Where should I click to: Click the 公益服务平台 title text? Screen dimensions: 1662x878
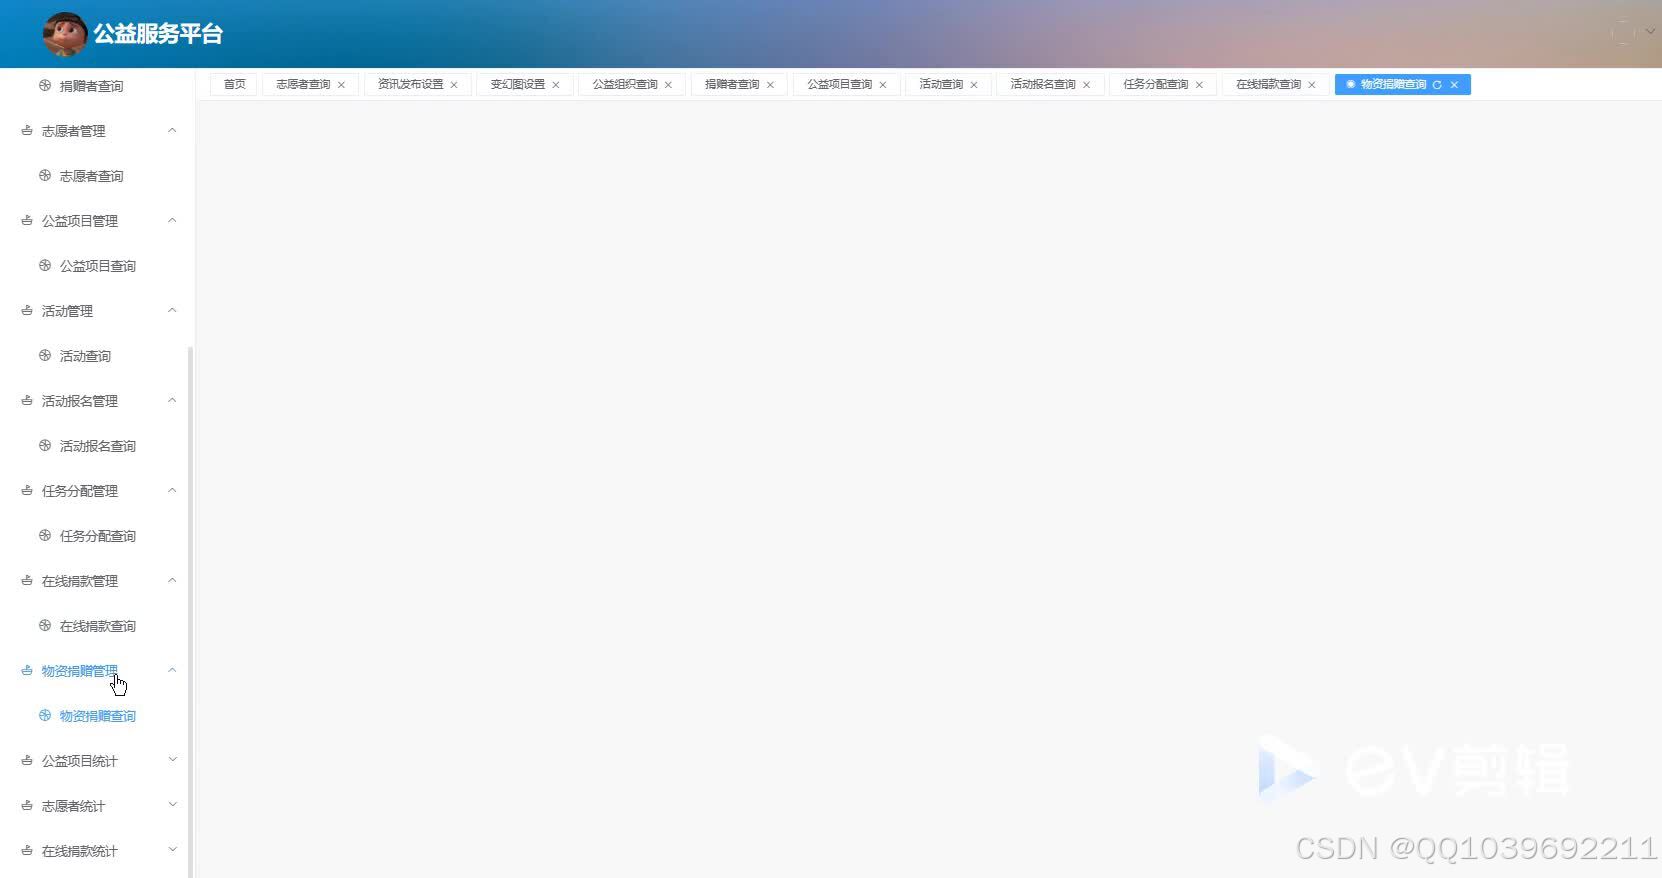coord(158,34)
